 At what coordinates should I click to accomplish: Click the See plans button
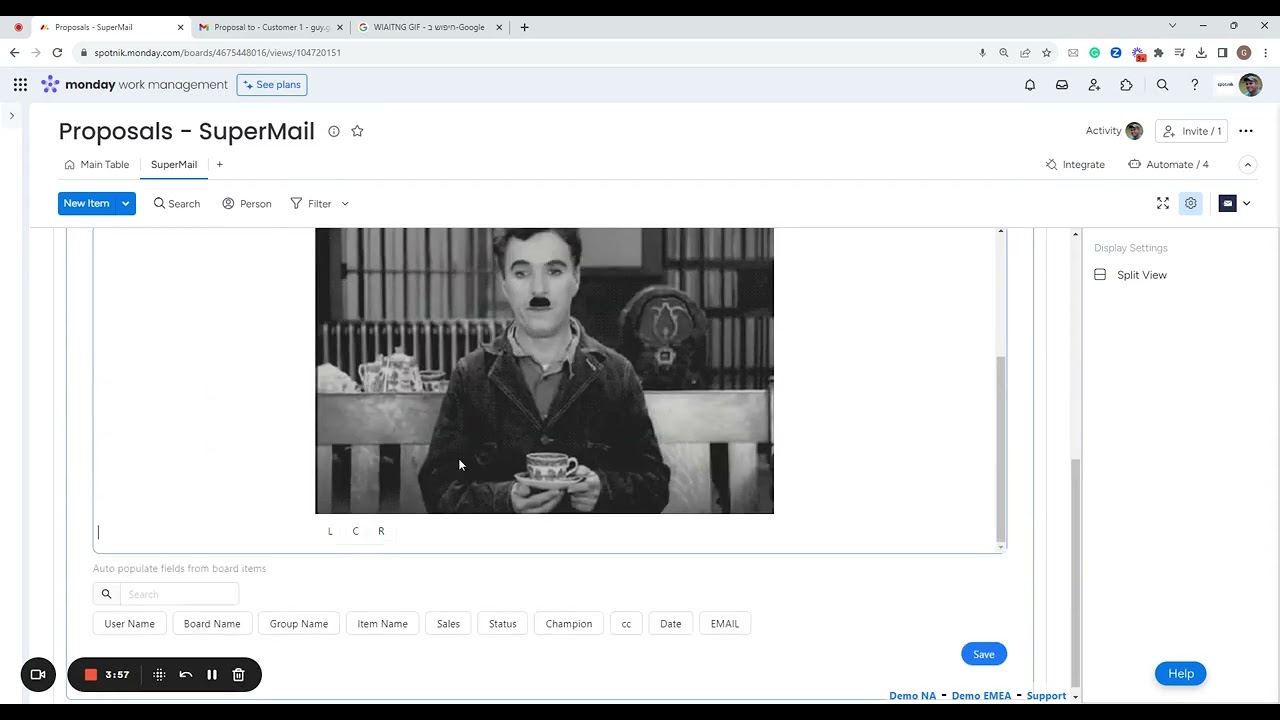pyautogui.click(x=272, y=85)
